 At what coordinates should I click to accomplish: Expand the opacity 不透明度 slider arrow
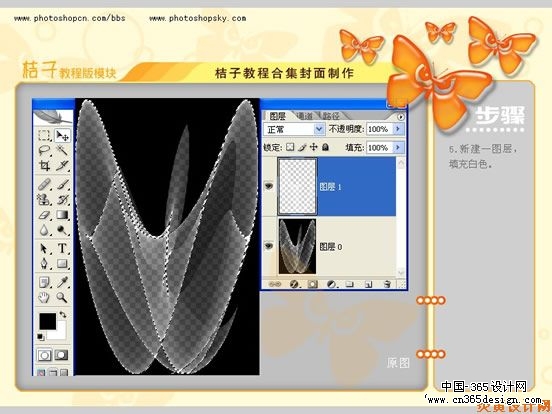[x=398, y=129]
